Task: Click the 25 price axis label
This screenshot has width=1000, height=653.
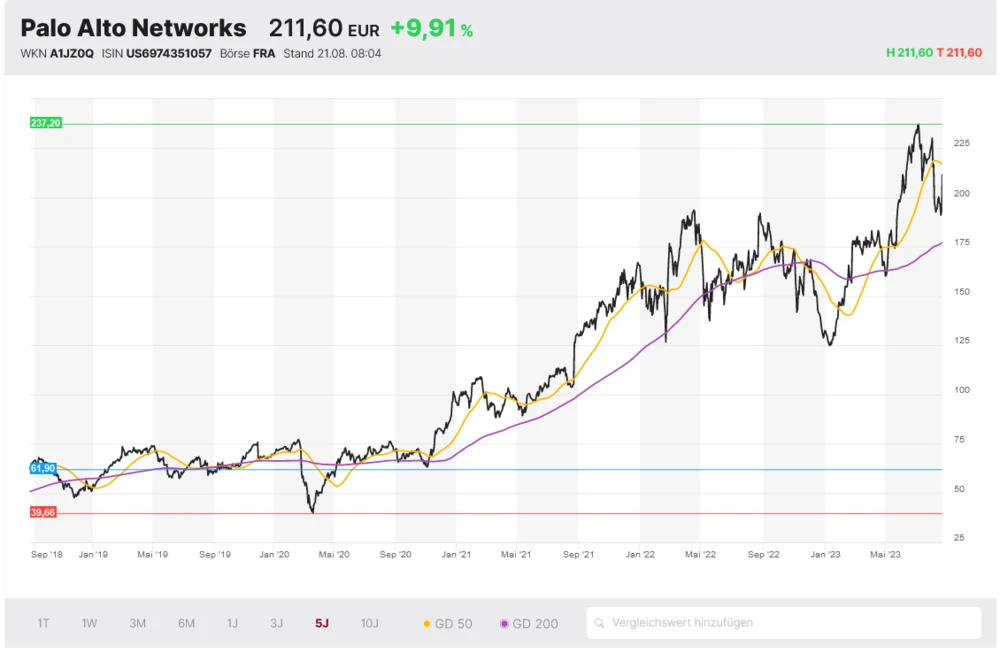Action: point(959,538)
